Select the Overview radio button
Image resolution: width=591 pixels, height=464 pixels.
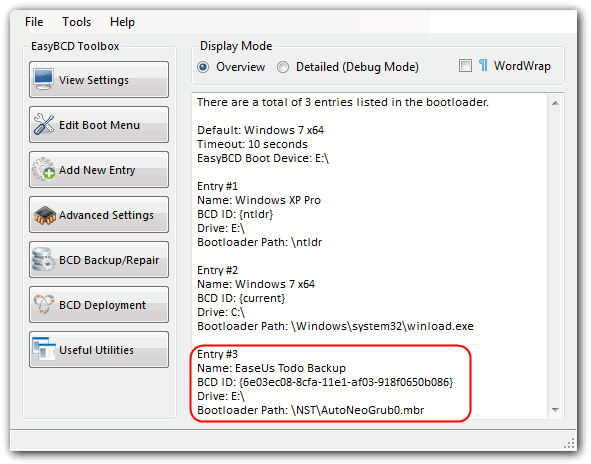[x=203, y=67]
